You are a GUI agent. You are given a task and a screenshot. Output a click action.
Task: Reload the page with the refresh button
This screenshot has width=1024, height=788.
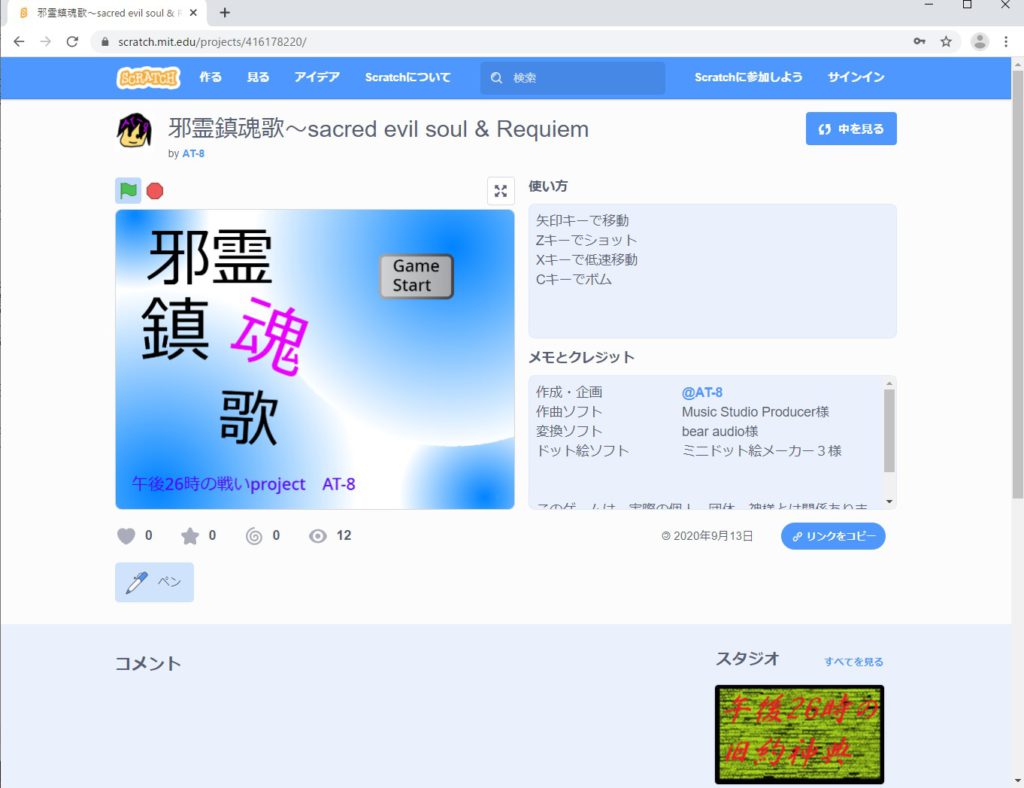72,41
